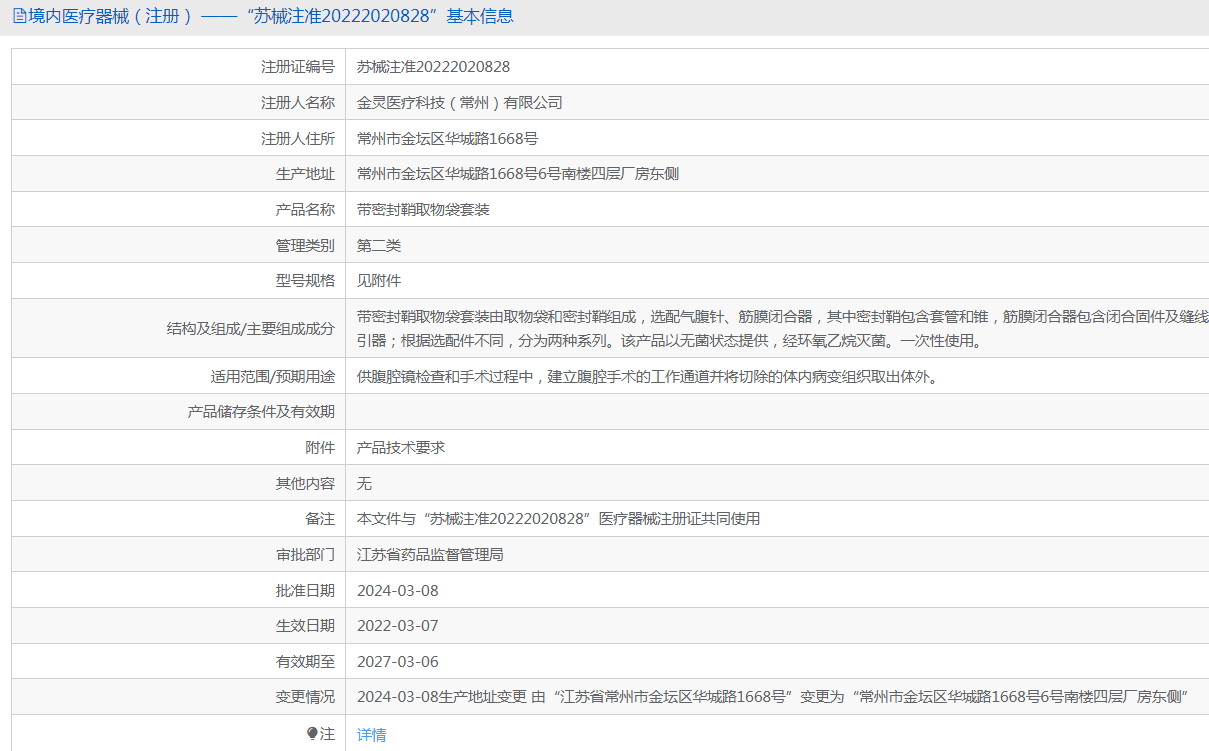Click the 管理类别 label

(x=305, y=245)
